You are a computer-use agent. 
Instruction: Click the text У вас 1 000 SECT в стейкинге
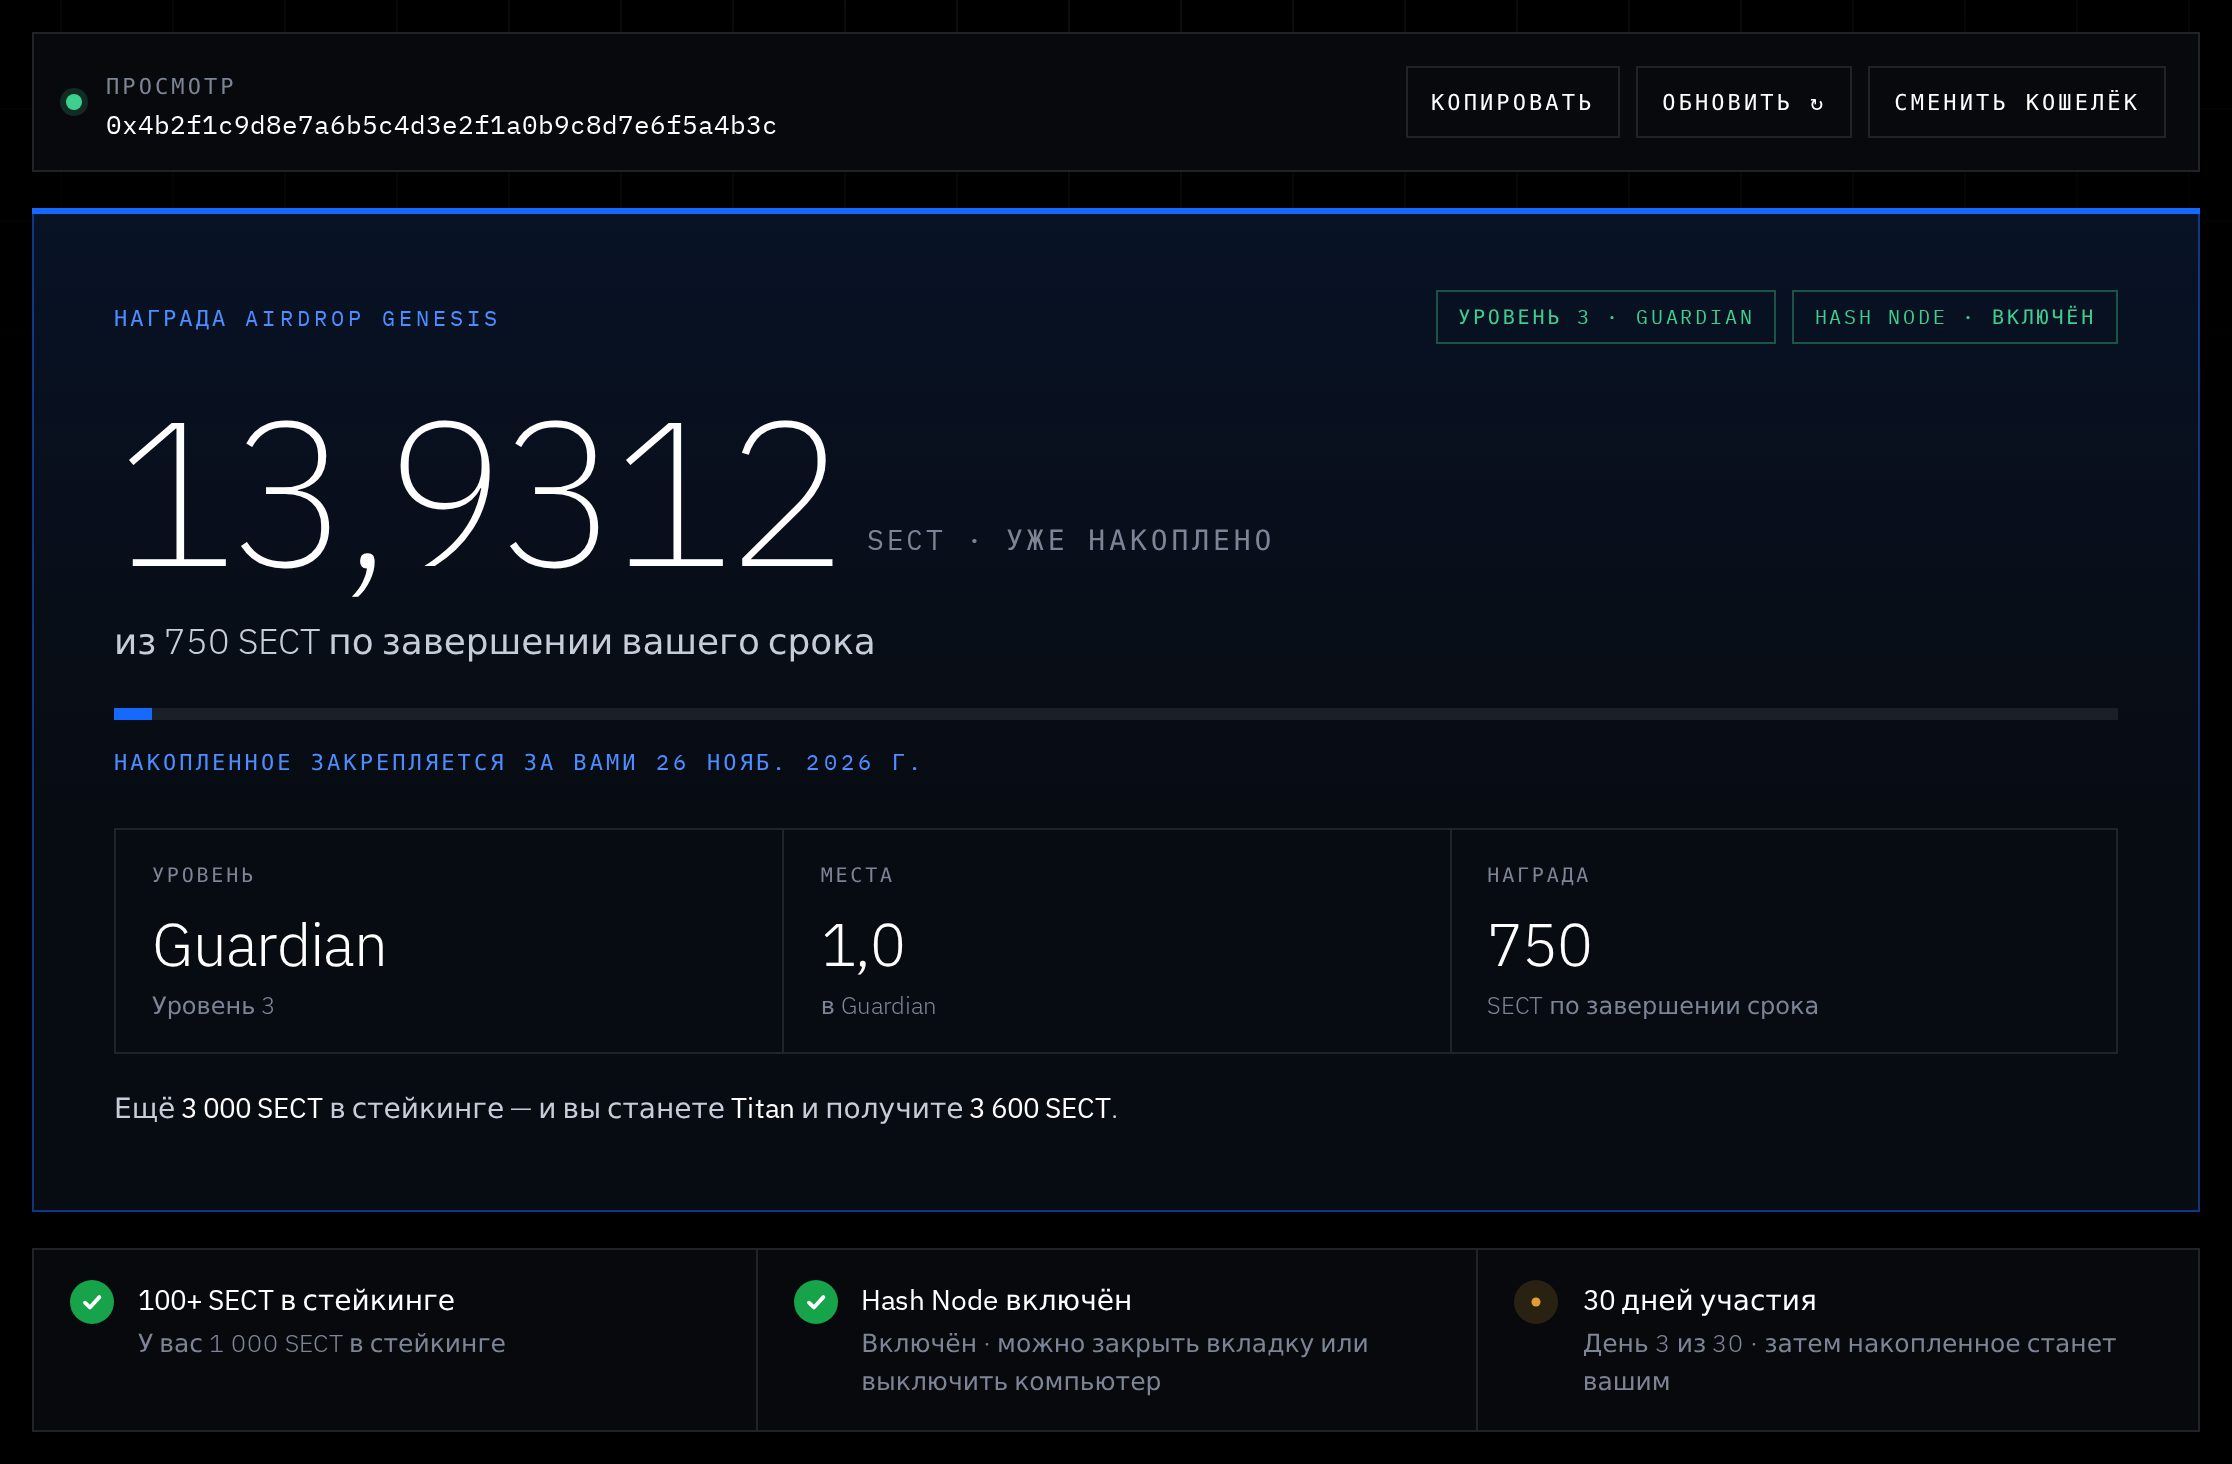322,1343
